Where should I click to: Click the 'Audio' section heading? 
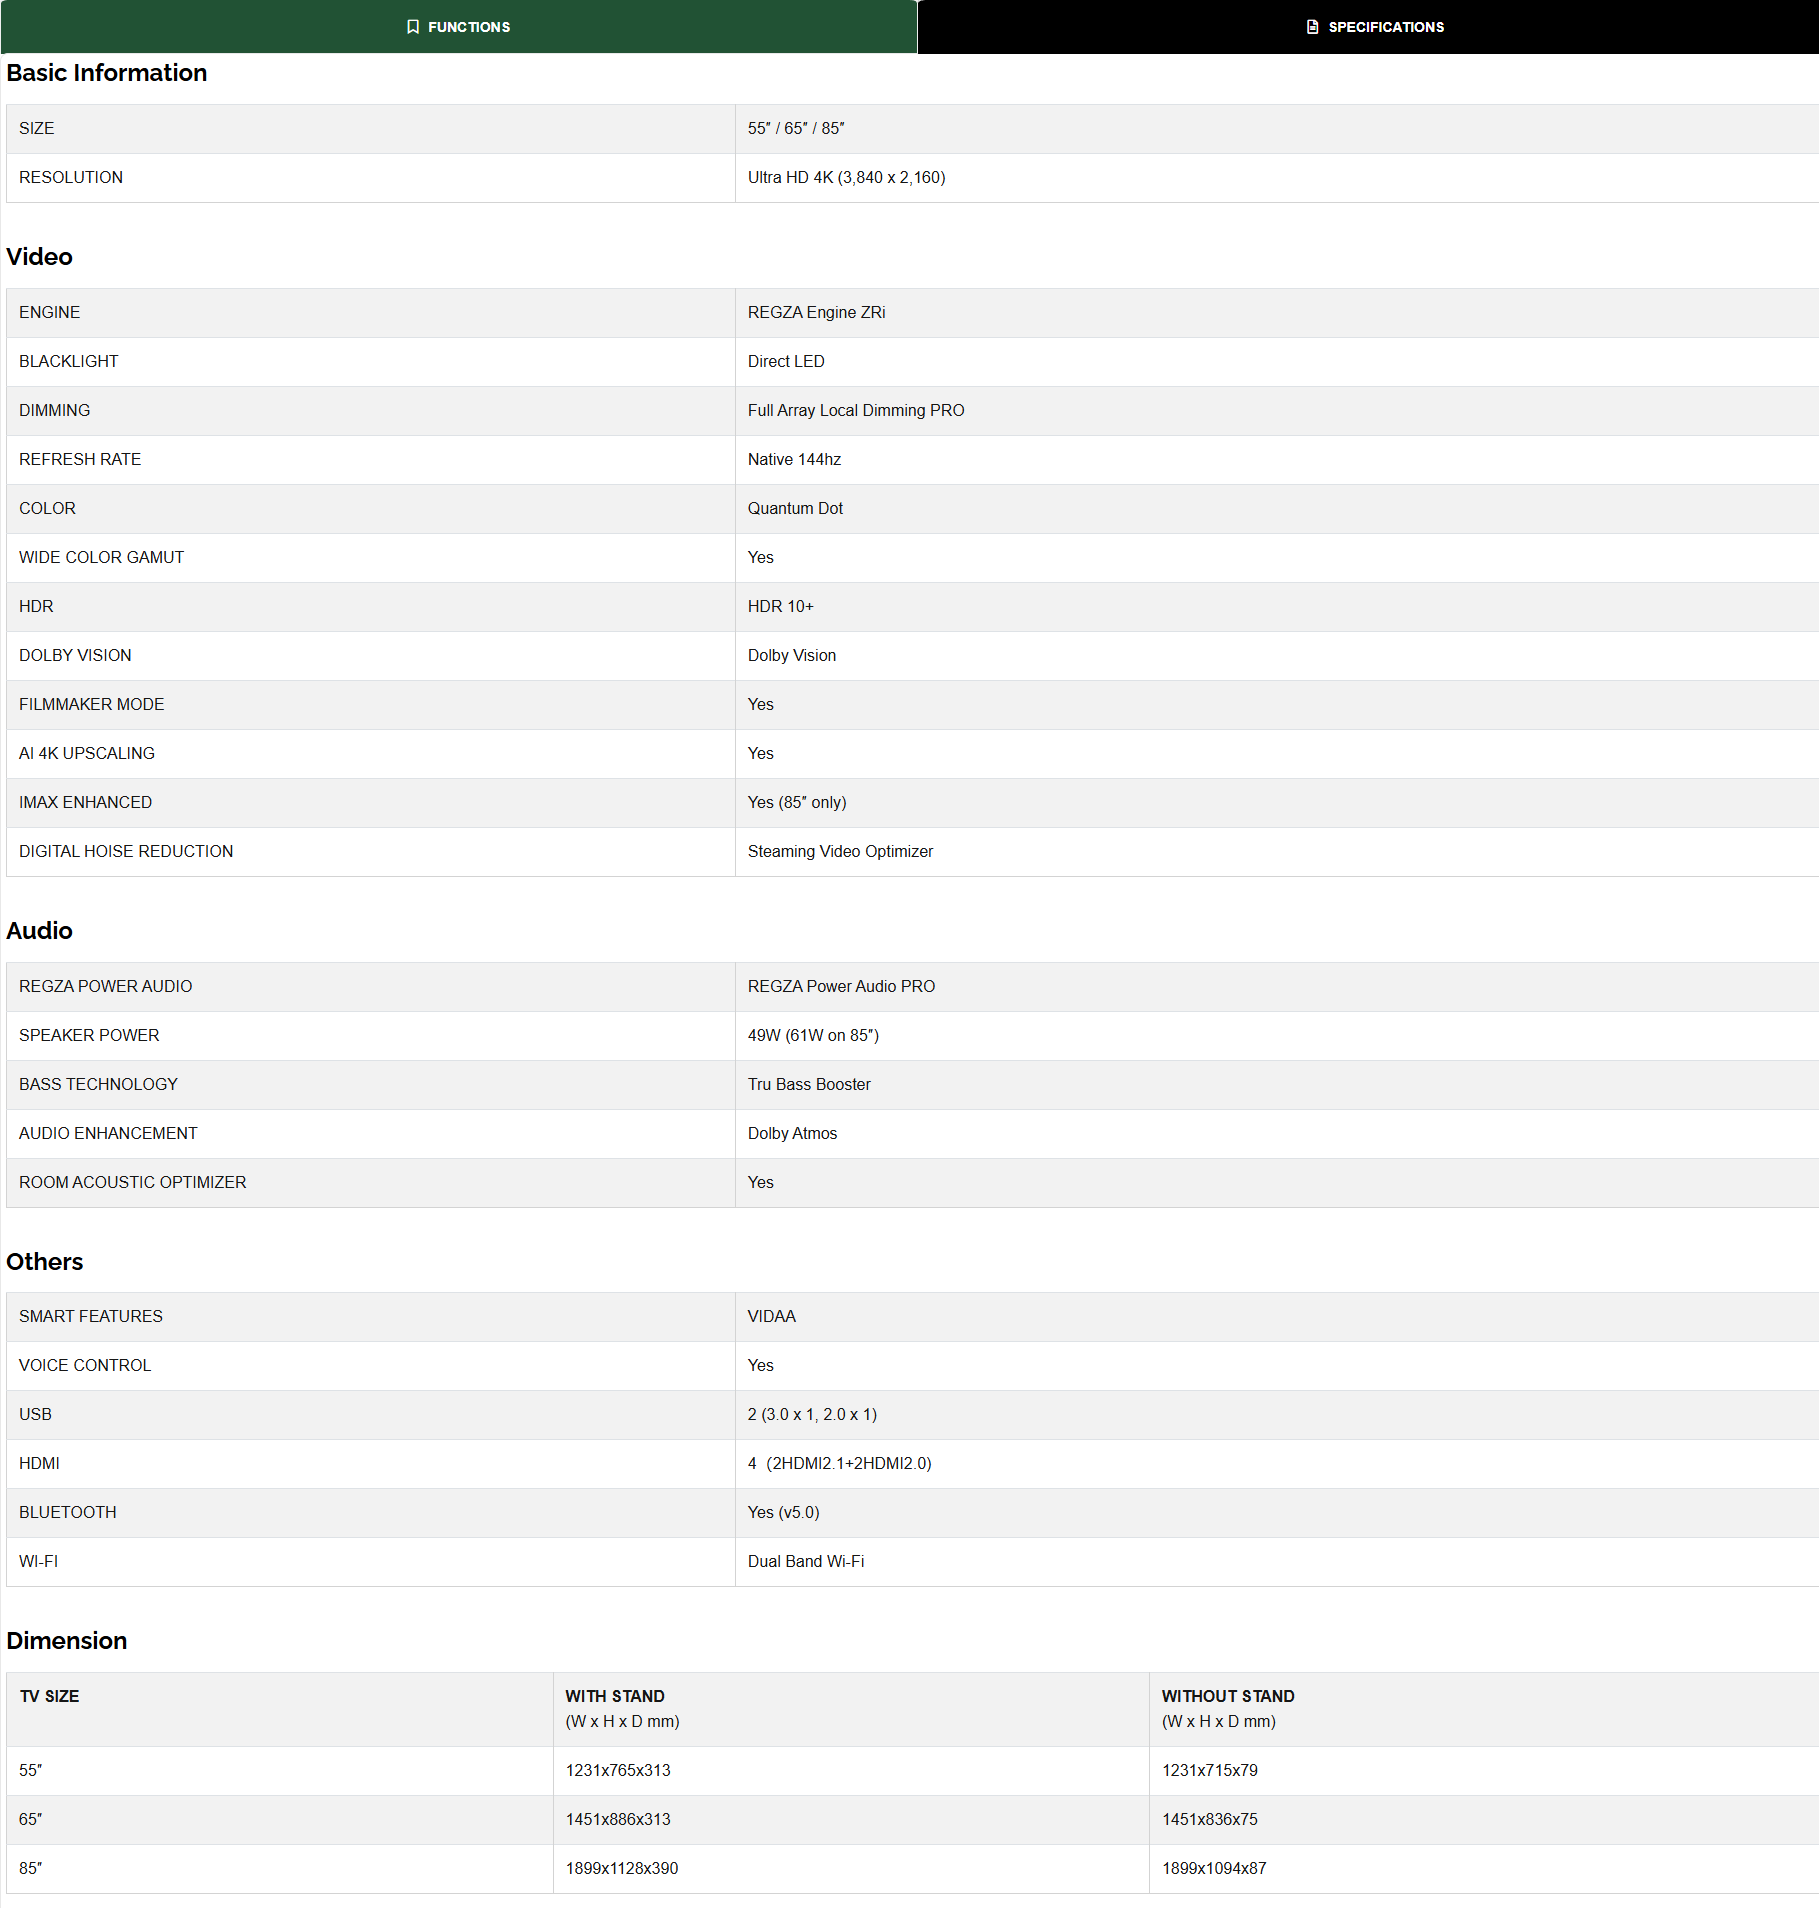pyautogui.click(x=40, y=931)
